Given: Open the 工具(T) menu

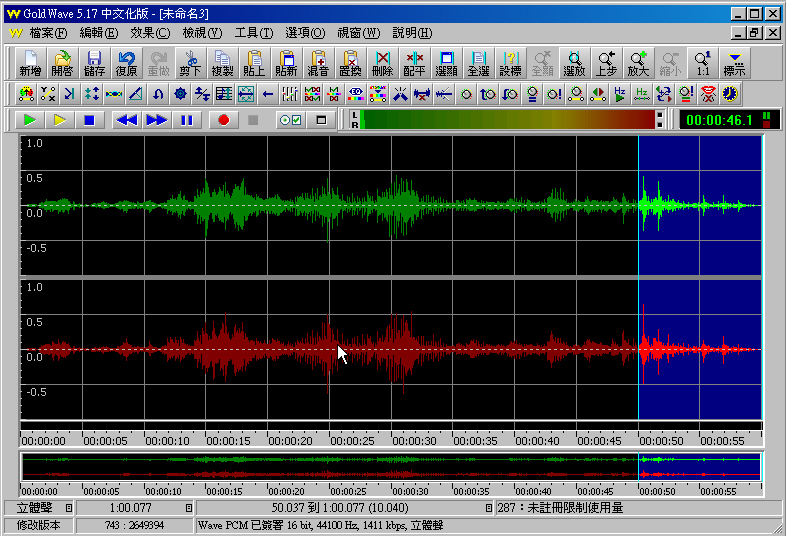Looking at the screenshot, I should (254, 33).
